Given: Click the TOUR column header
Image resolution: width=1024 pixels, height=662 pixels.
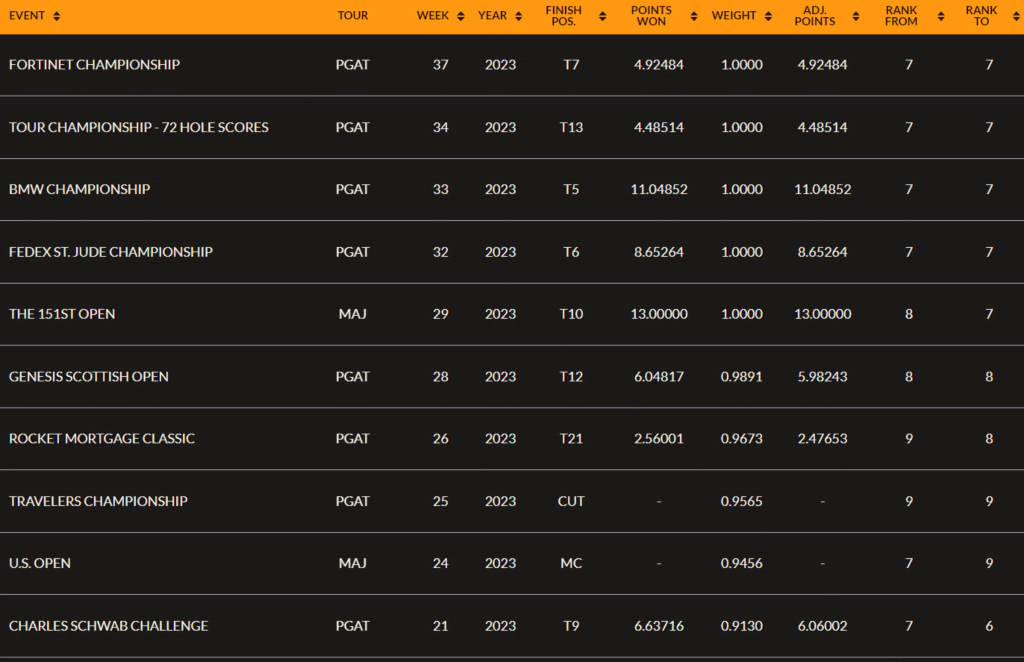Looking at the screenshot, I should 353,16.
